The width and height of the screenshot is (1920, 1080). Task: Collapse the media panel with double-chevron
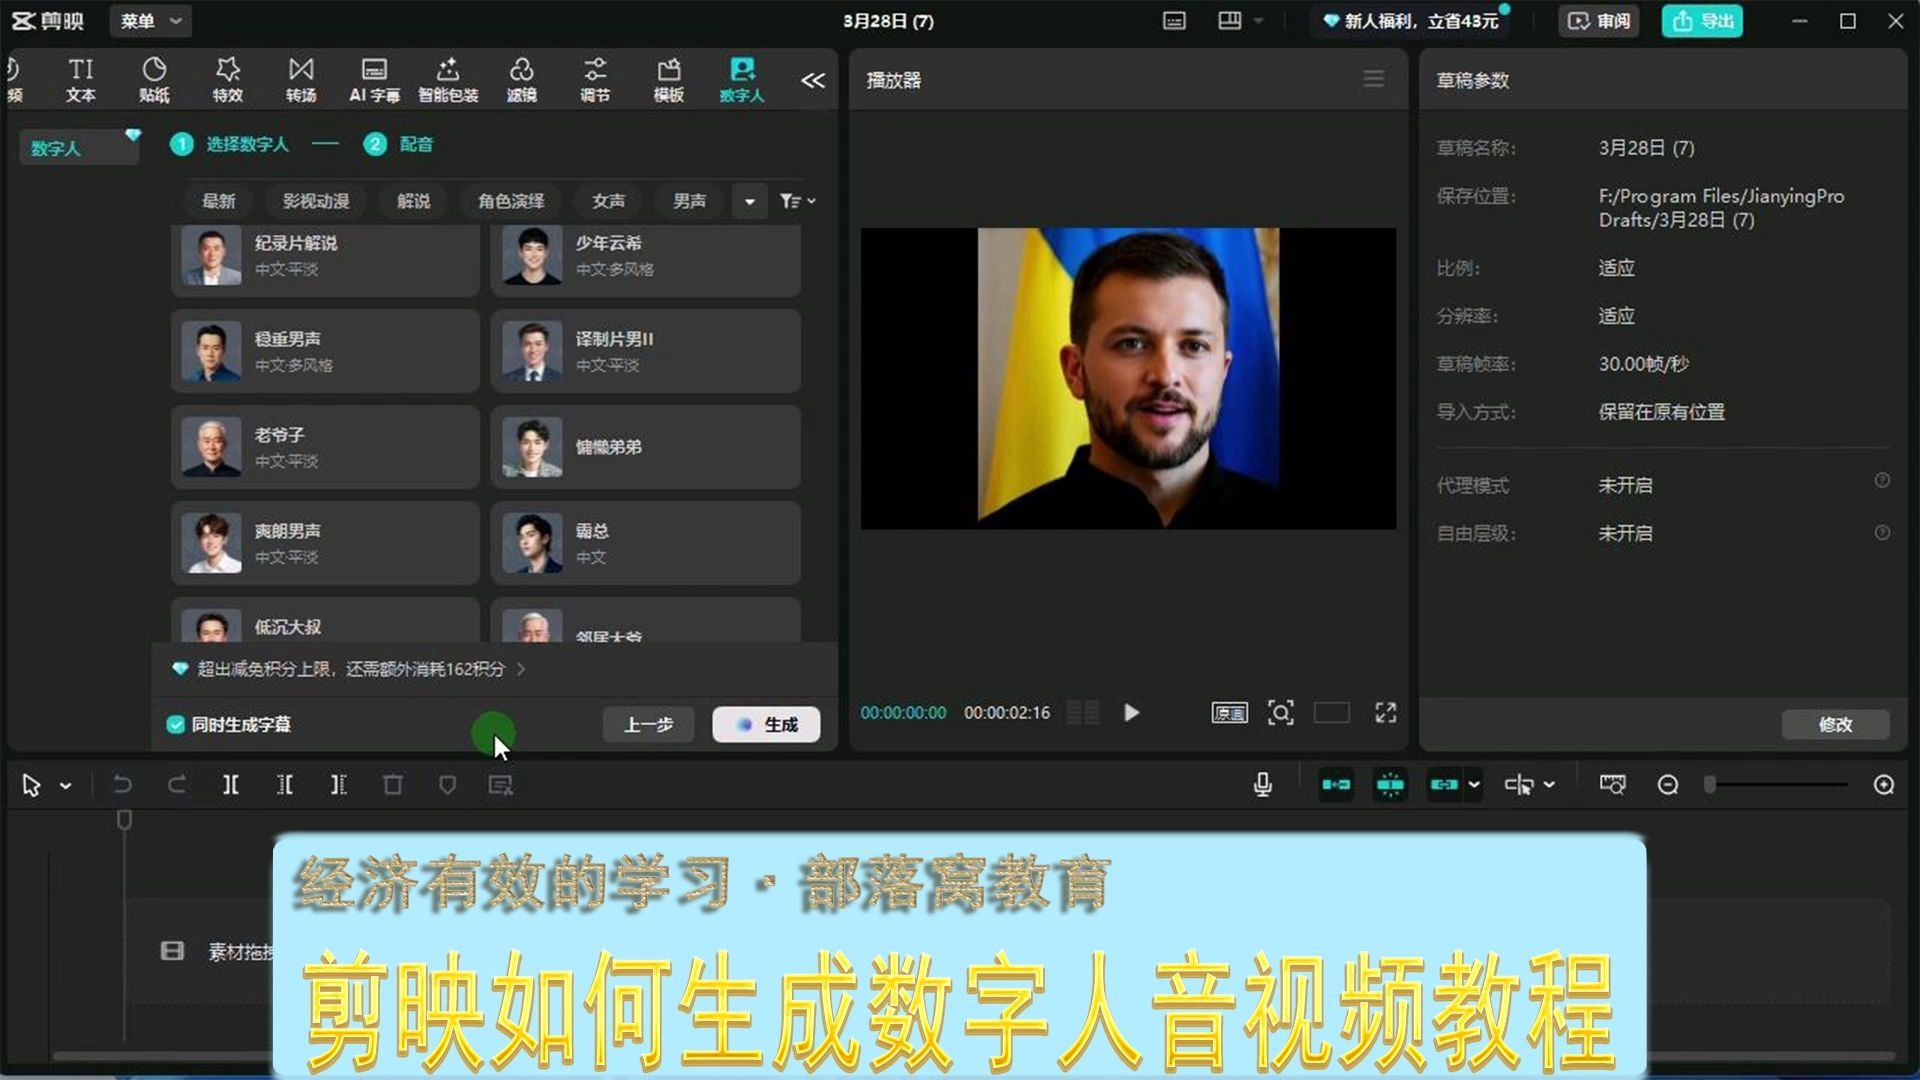click(x=813, y=80)
